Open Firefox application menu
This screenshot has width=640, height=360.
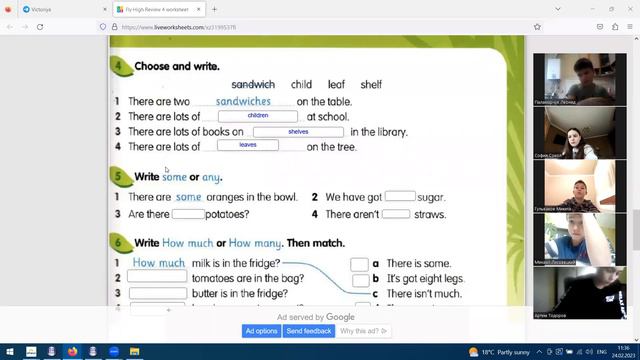click(x=630, y=27)
